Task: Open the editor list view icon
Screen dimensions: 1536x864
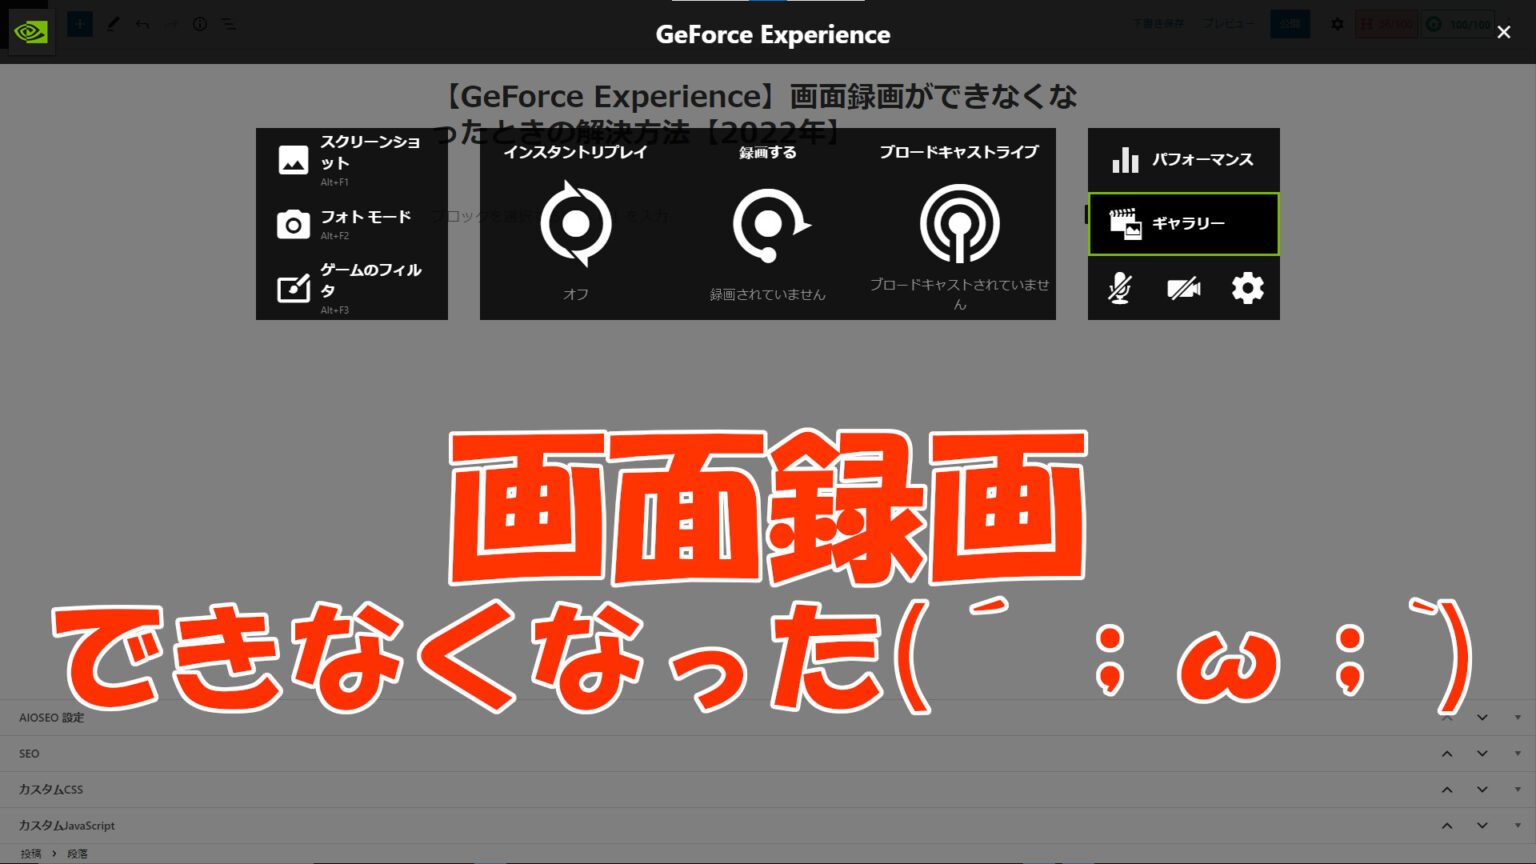Action: [229, 24]
